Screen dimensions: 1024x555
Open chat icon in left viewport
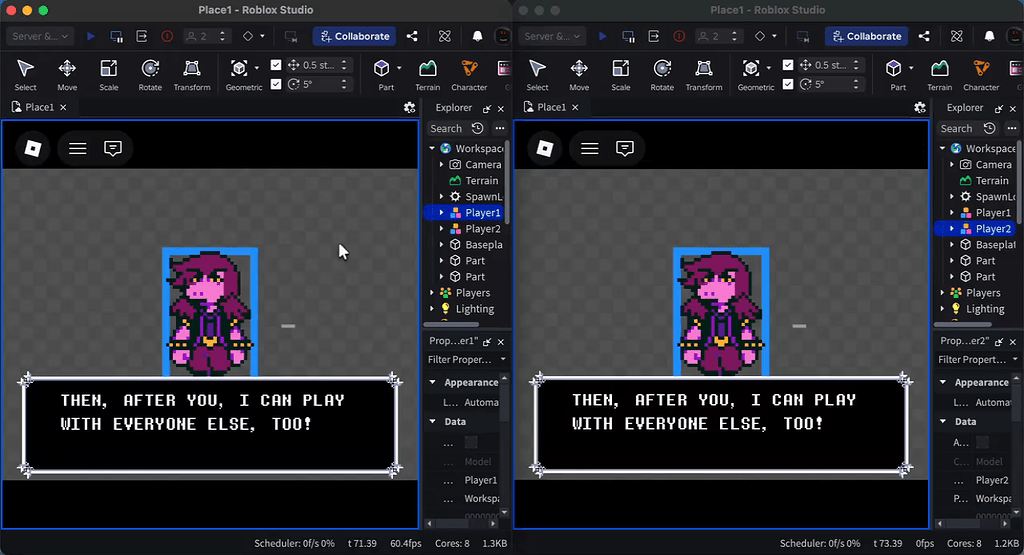point(113,149)
